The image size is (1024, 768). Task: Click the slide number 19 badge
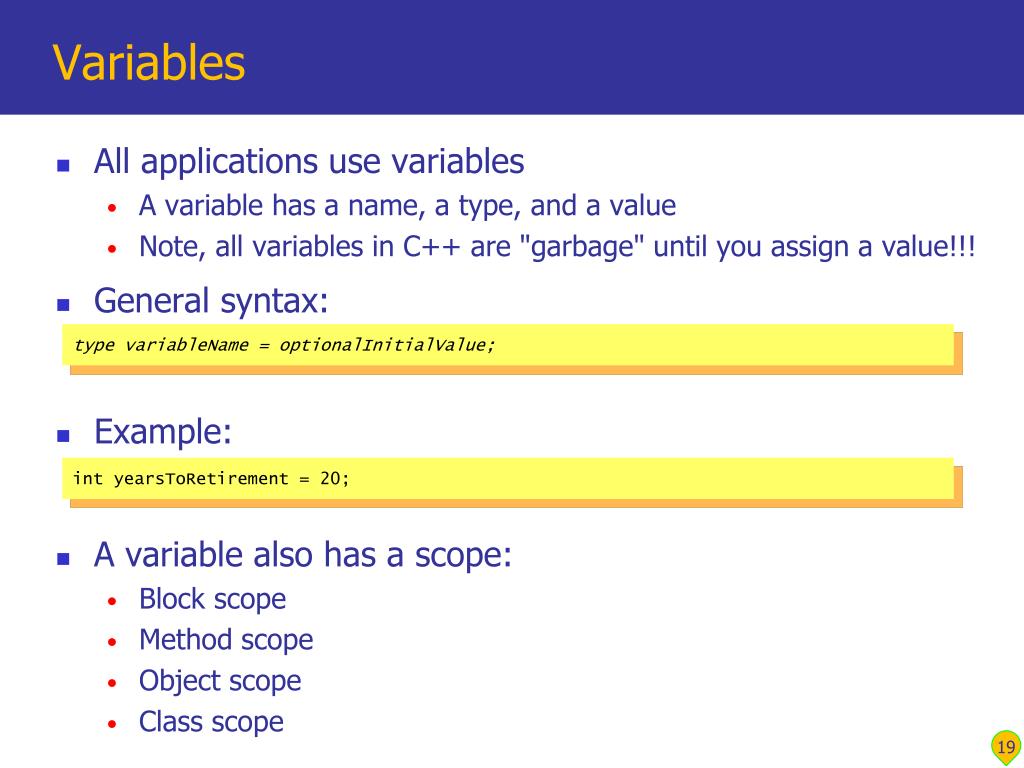pos(1006,747)
